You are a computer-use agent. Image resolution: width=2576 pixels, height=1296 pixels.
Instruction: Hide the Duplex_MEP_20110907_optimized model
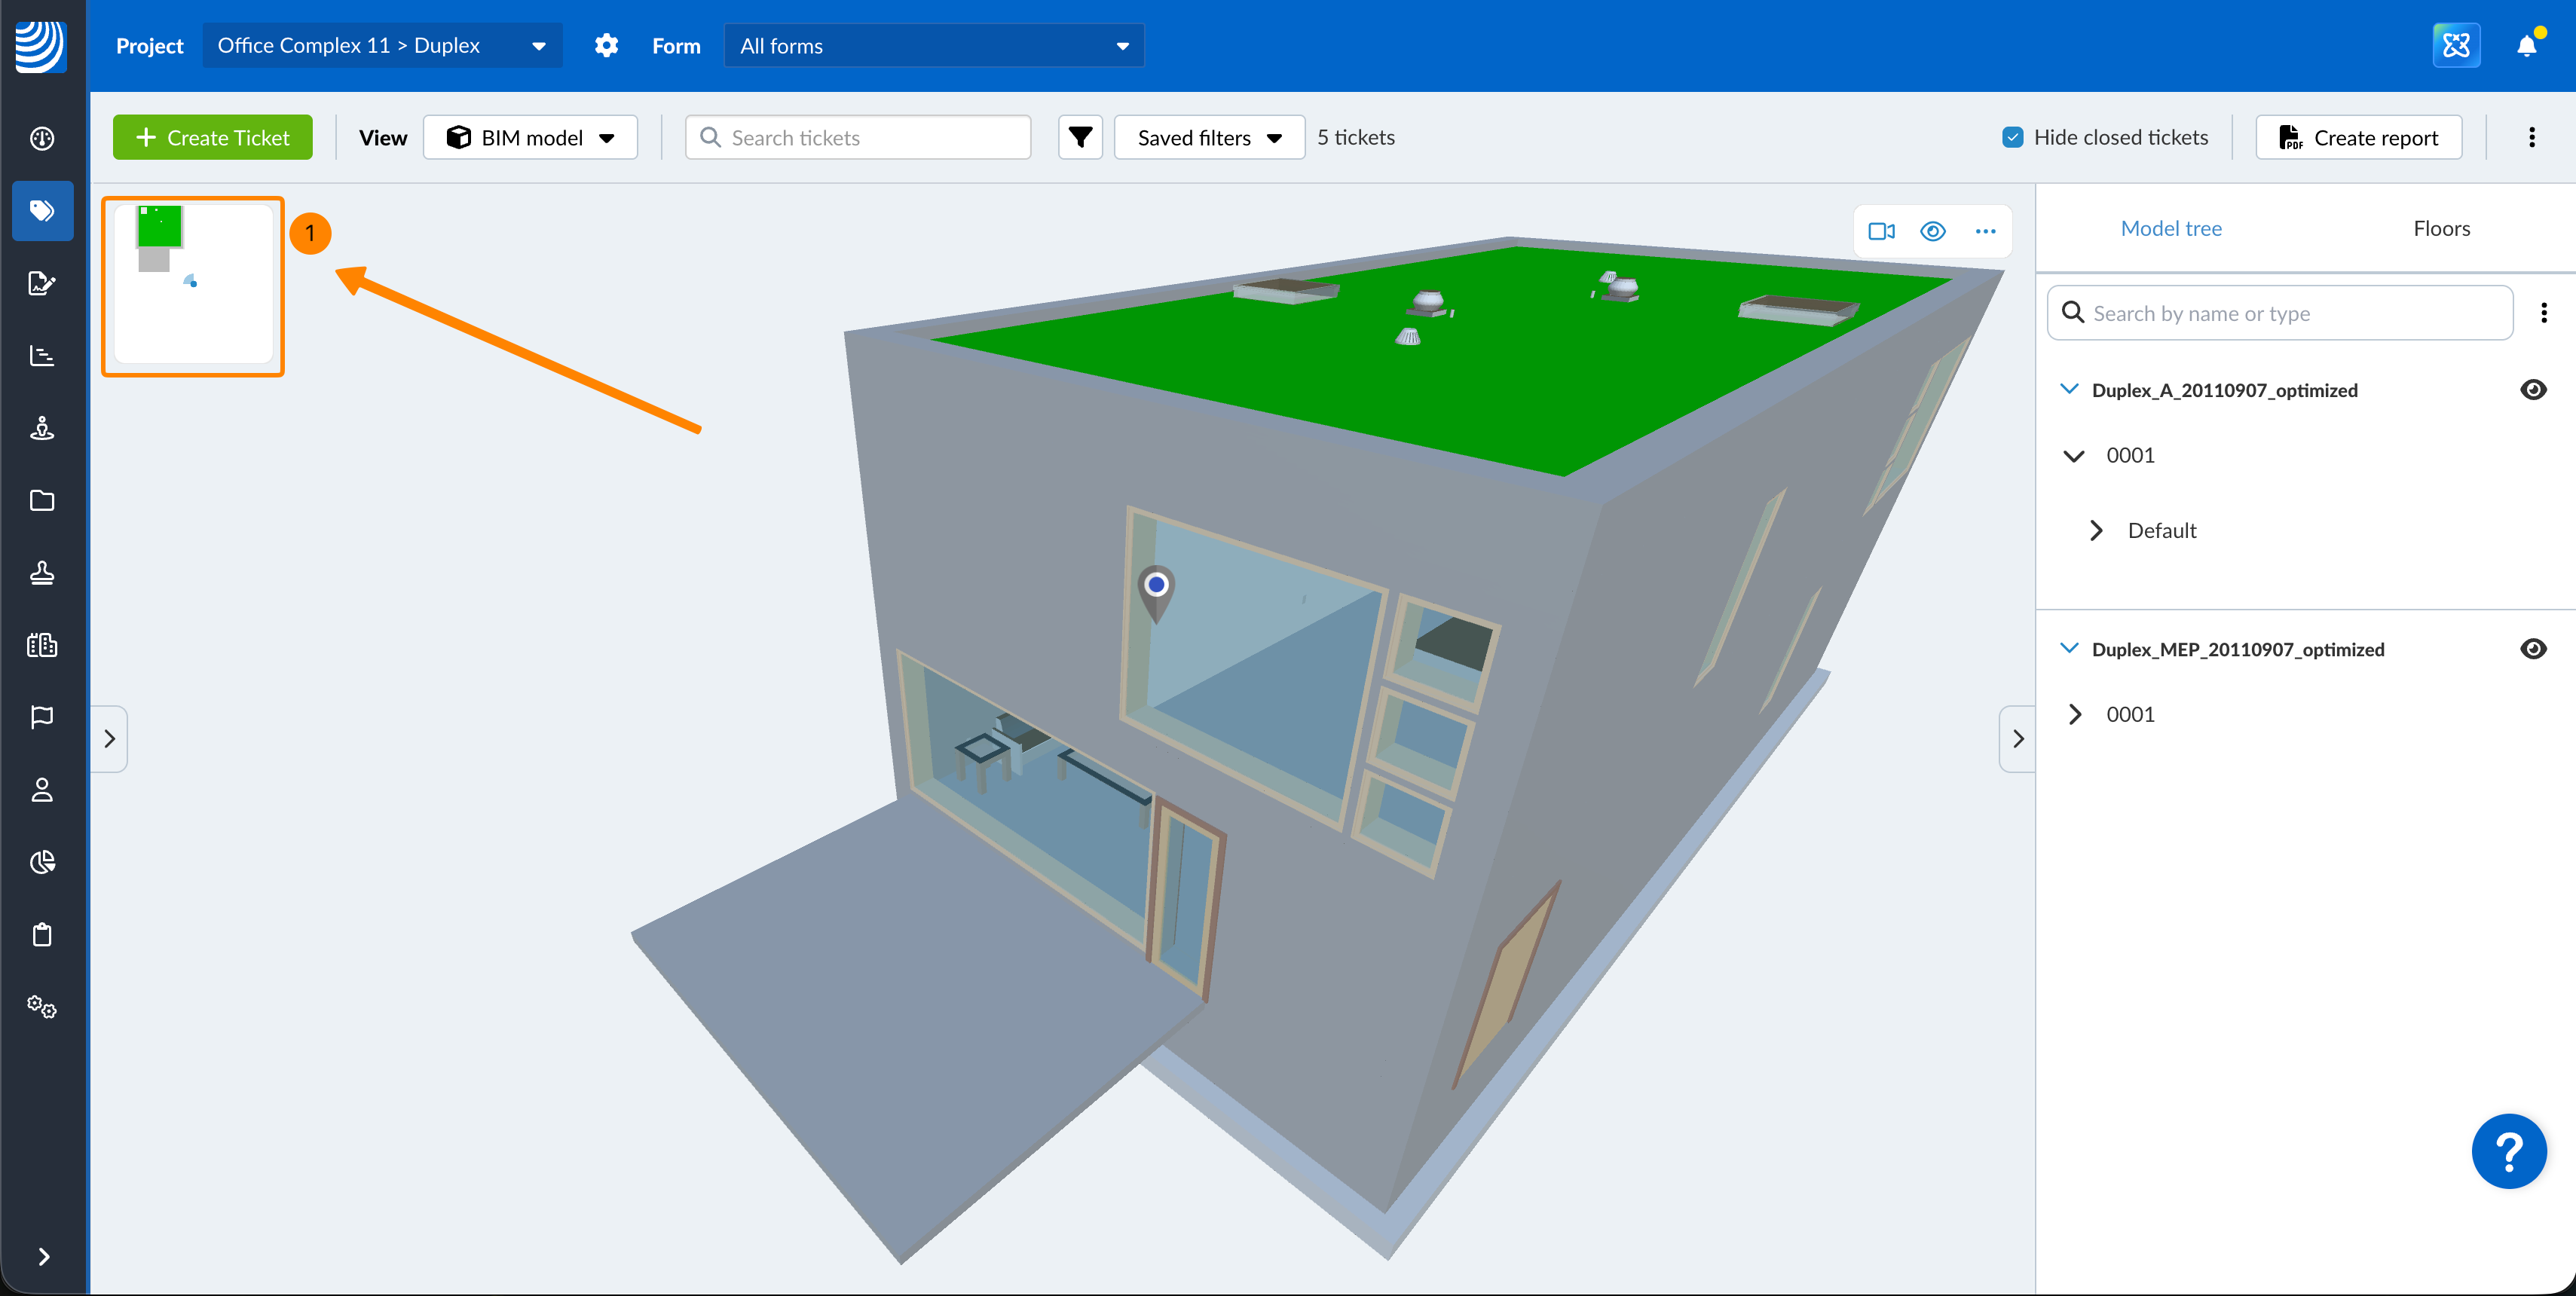2533,649
